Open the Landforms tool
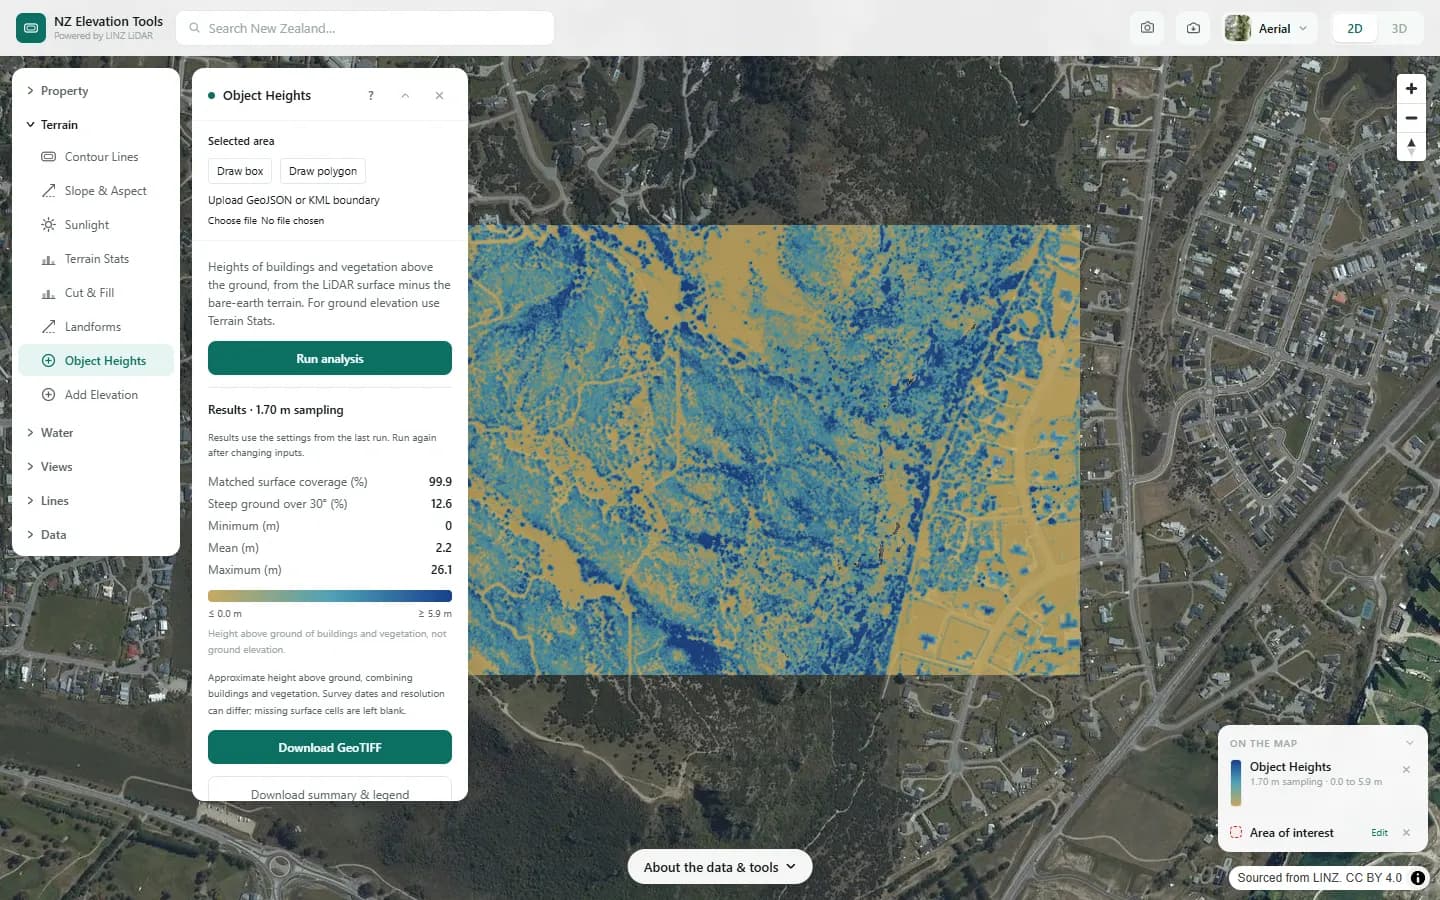This screenshot has height=900, width=1440. tap(96, 327)
